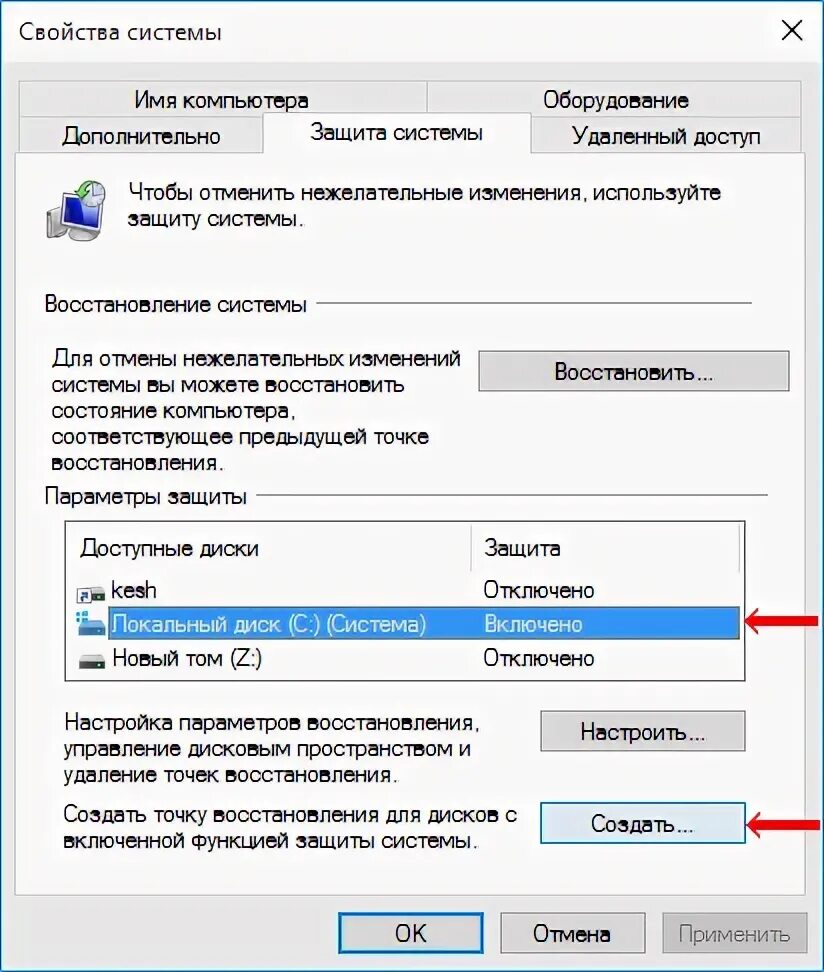
Task: Click the Защита column header
Action: [x=605, y=548]
